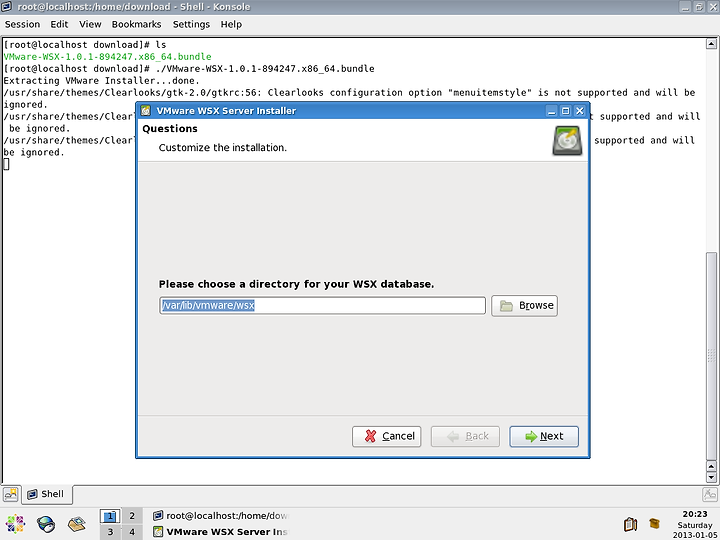Click the green VMware-WSX bundle filename in terminal
The image size is (720, 540).
(x=107, y=57)
